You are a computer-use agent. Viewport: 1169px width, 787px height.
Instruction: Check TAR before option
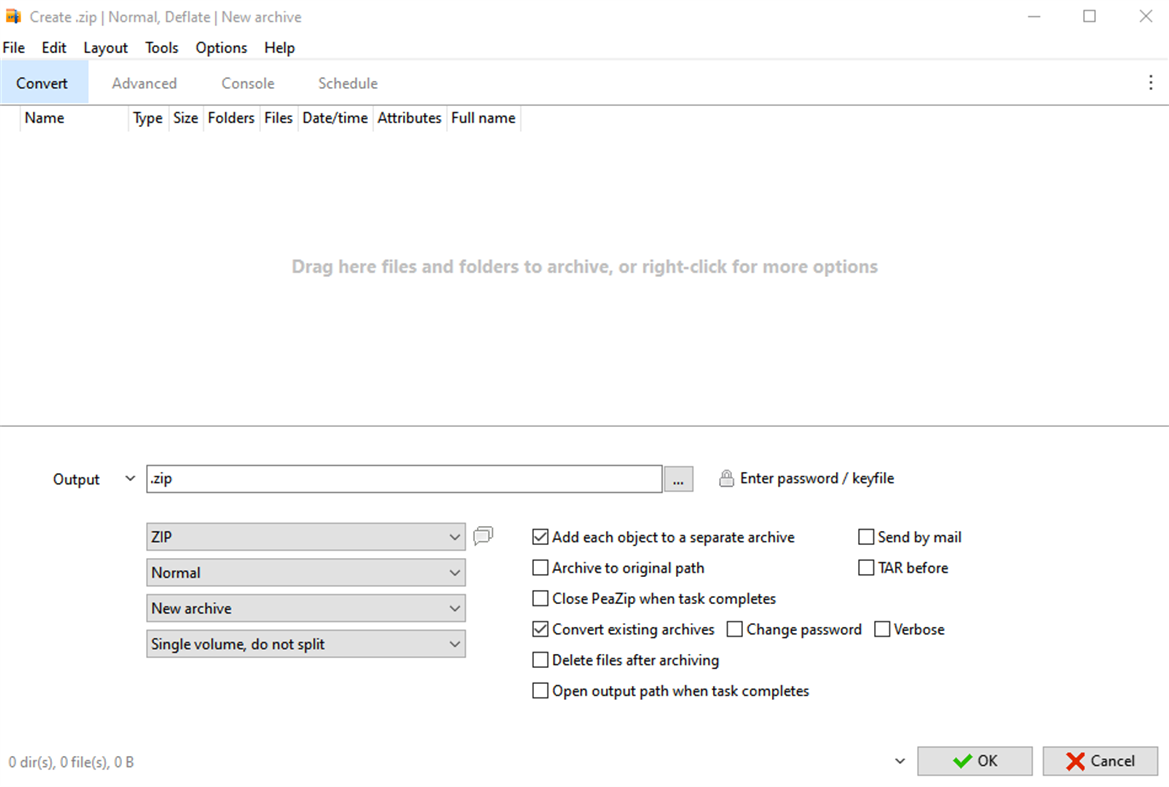point(865,567)
